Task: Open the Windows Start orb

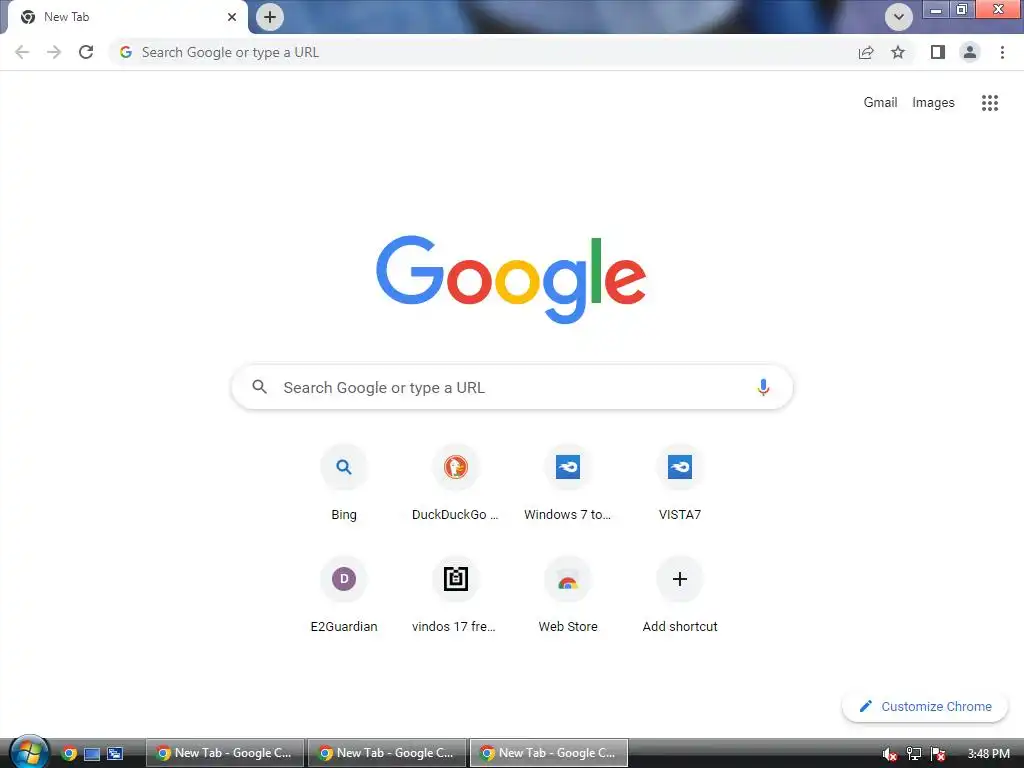Action: coord(29,752)
